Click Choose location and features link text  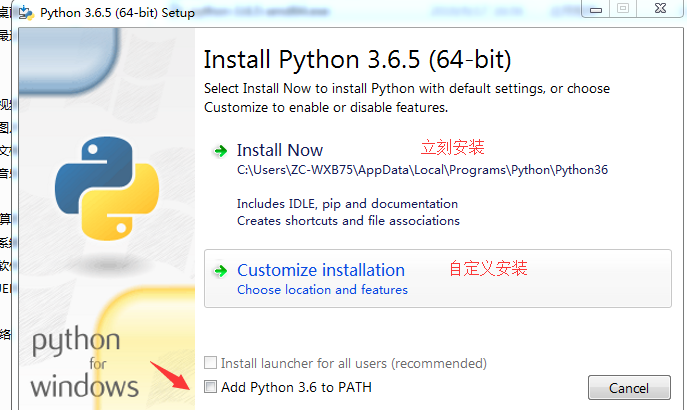(x=322, y=290)
